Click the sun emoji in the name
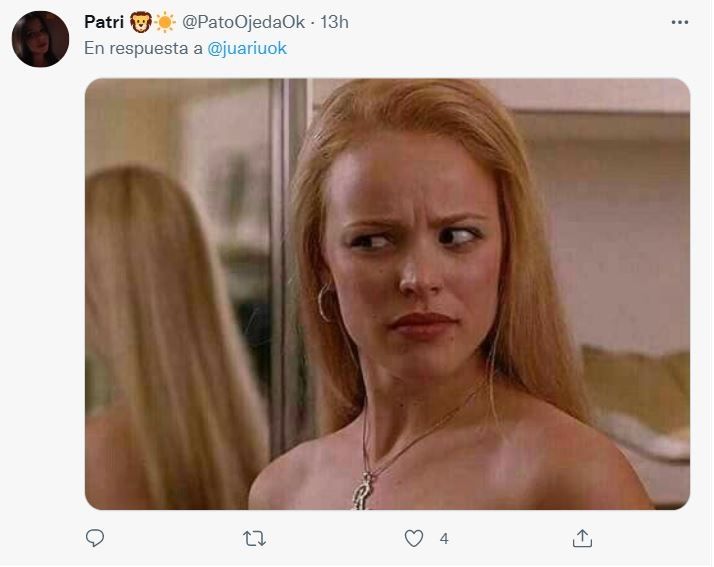714x567 pixels. (x=165, y=22)
